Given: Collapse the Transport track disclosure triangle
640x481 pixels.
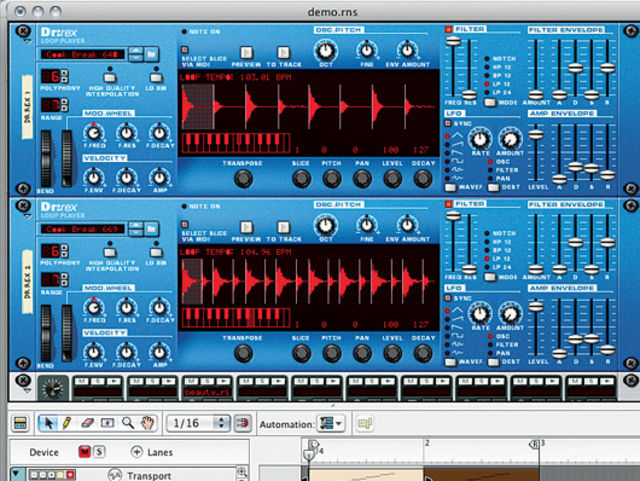Looking at the screenshot, I should (16, 474).
